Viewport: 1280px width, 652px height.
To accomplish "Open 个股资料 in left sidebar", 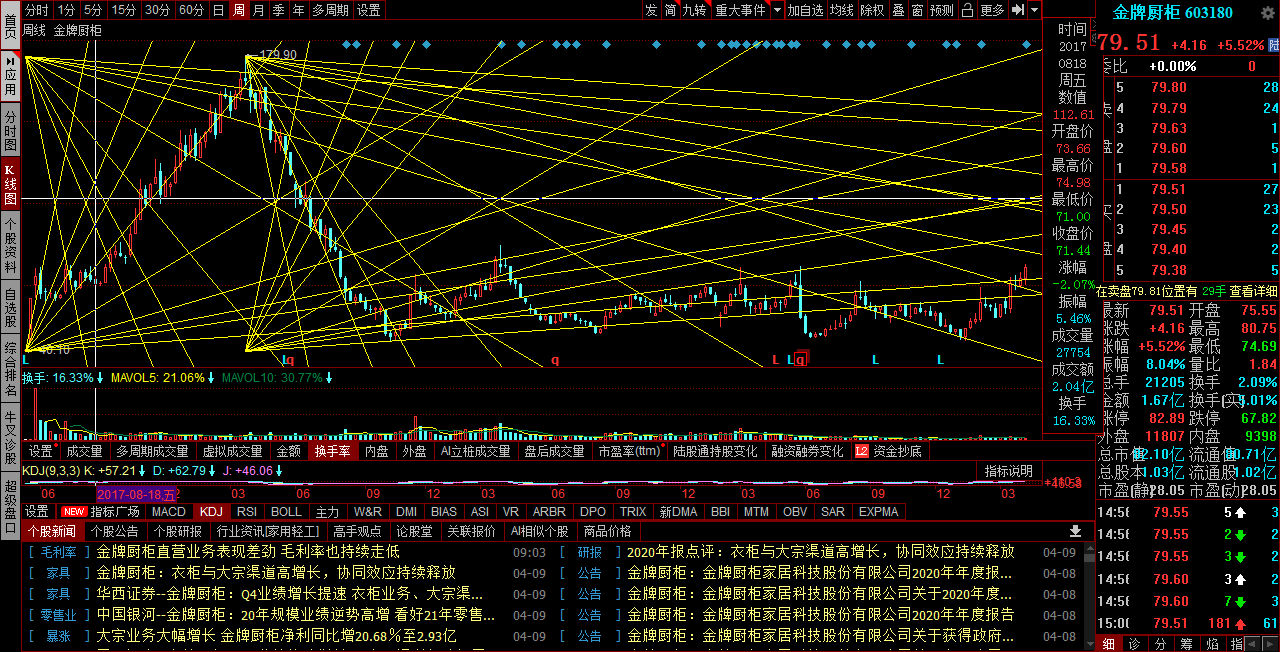I will [9, 246].
